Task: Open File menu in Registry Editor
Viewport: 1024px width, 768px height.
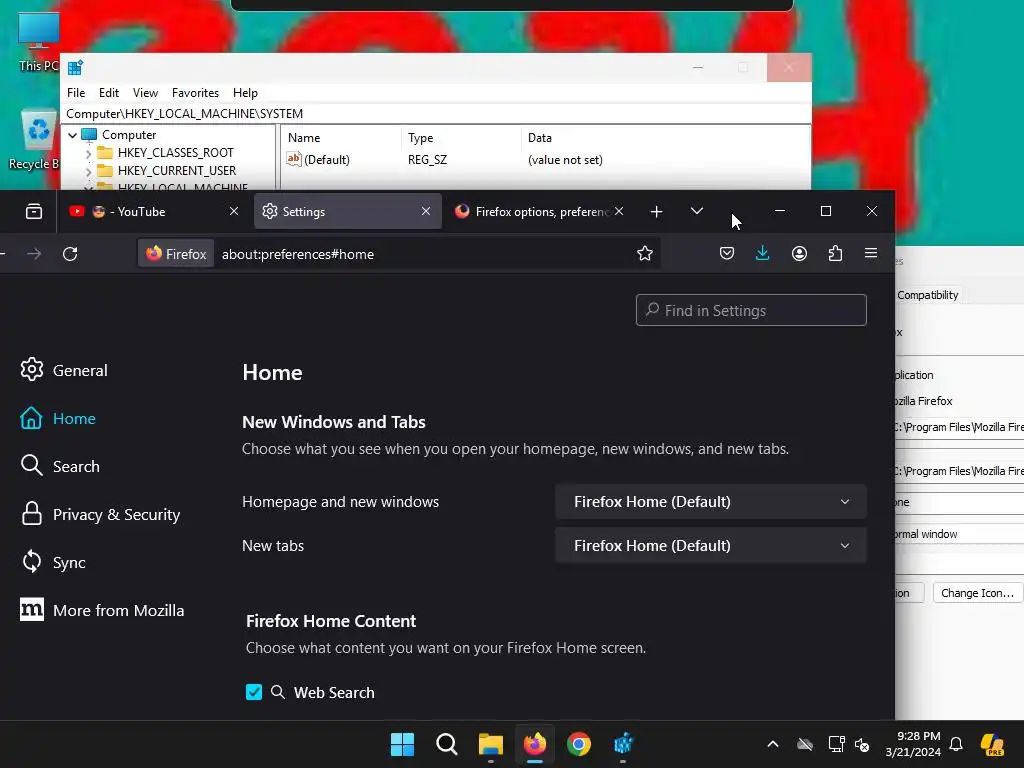Action: 76,93
